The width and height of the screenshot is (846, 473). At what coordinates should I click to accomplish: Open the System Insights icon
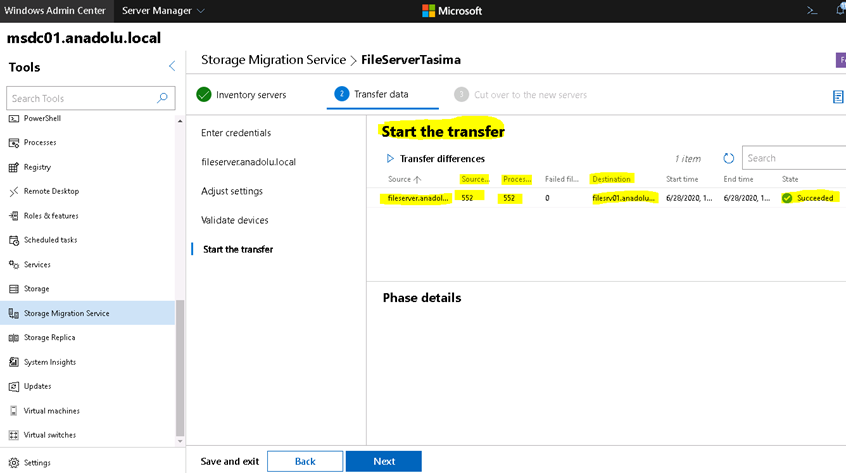point(13,362)
